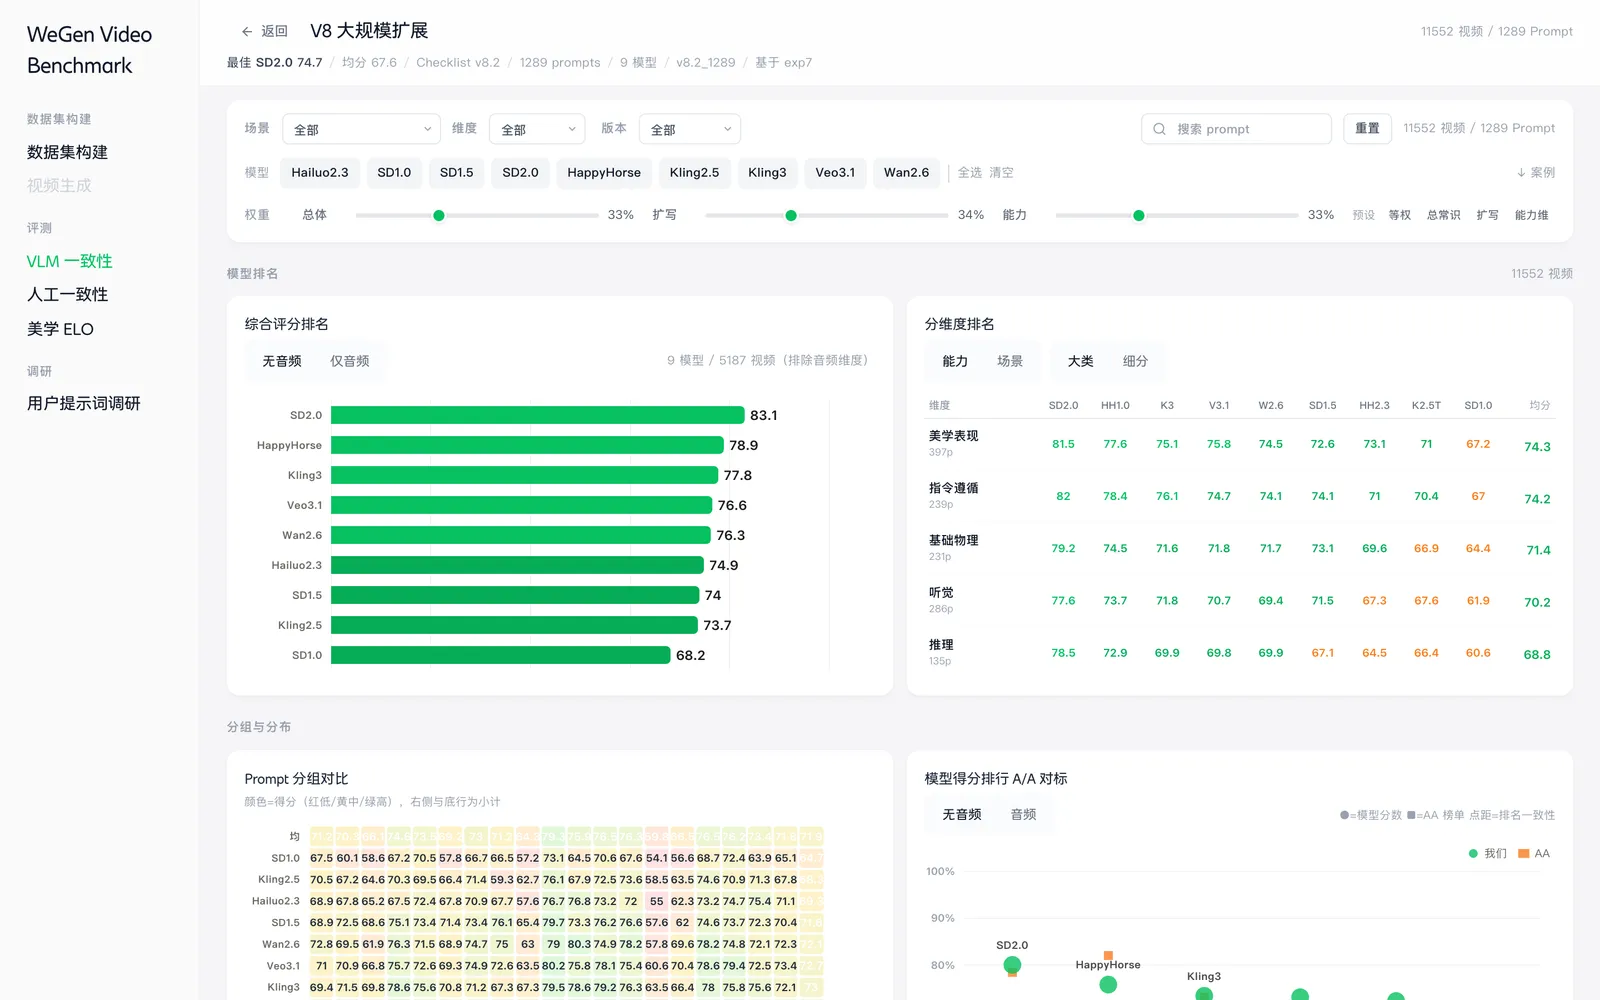Click the SD2.0 green dot in A/A chart
Image resolution: width=1600 pixels, height=1000 pixels.
pyautogui.click(x=1012, y=964)
